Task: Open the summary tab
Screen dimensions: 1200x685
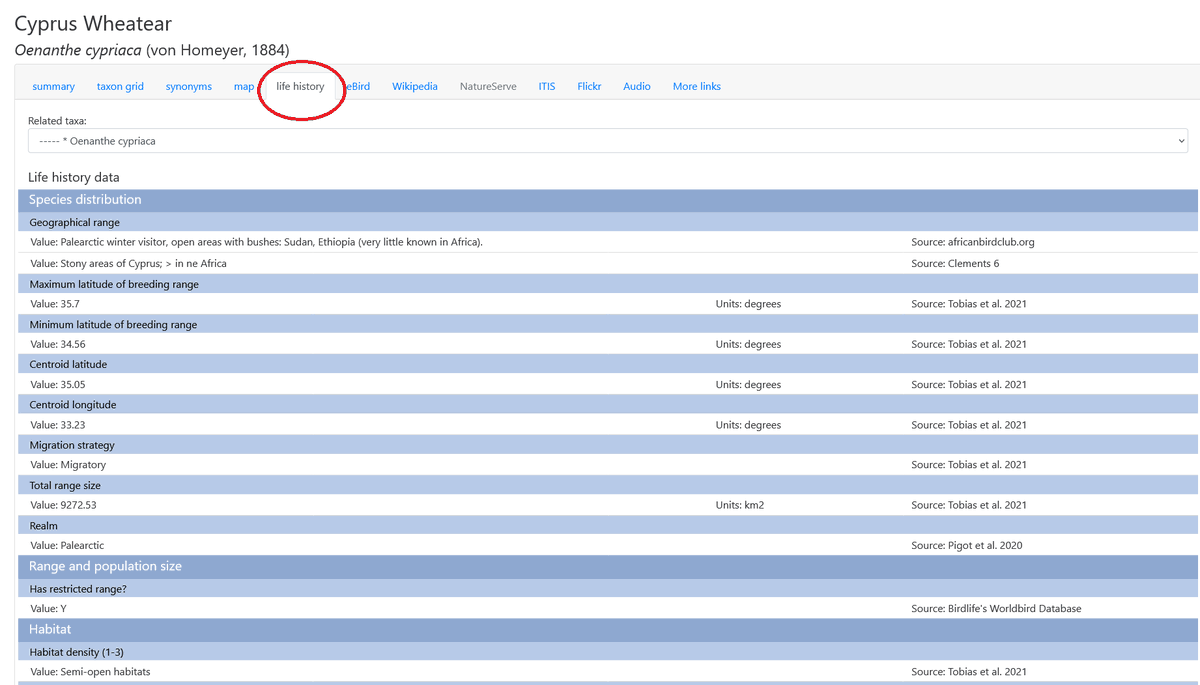Action: point(53,87)
